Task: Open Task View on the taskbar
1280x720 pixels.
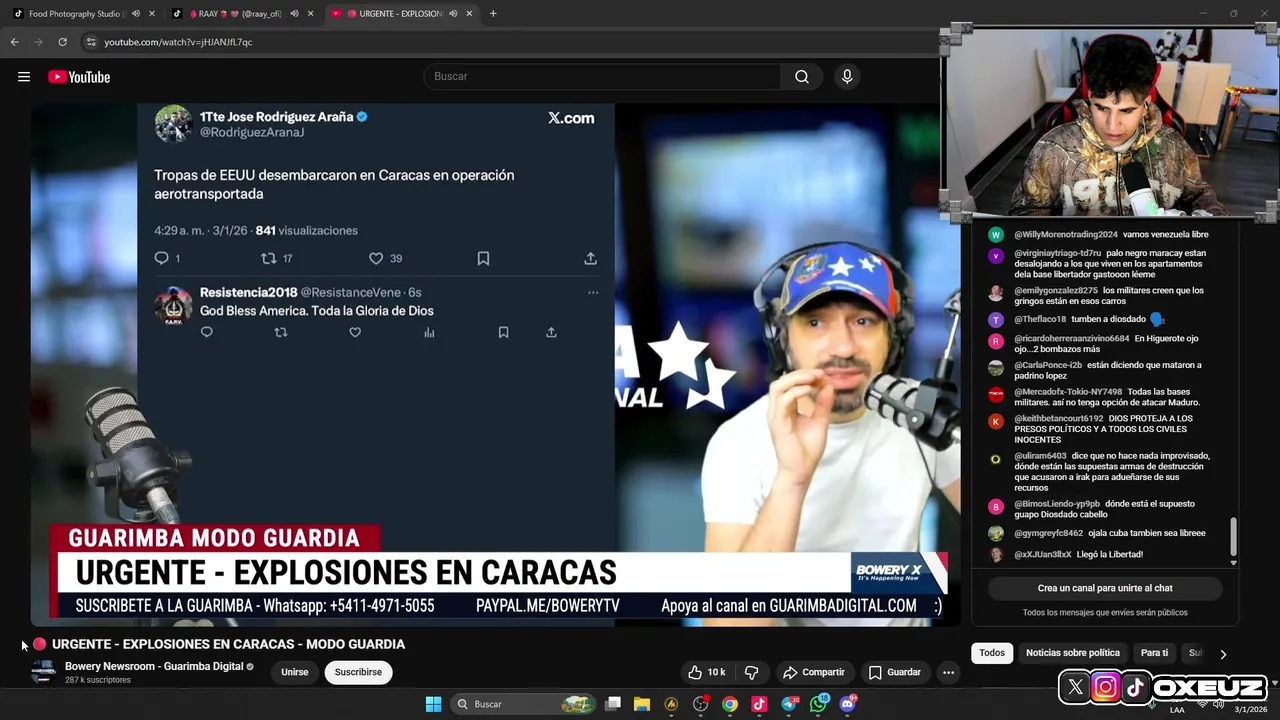Action: pos(613,704)
